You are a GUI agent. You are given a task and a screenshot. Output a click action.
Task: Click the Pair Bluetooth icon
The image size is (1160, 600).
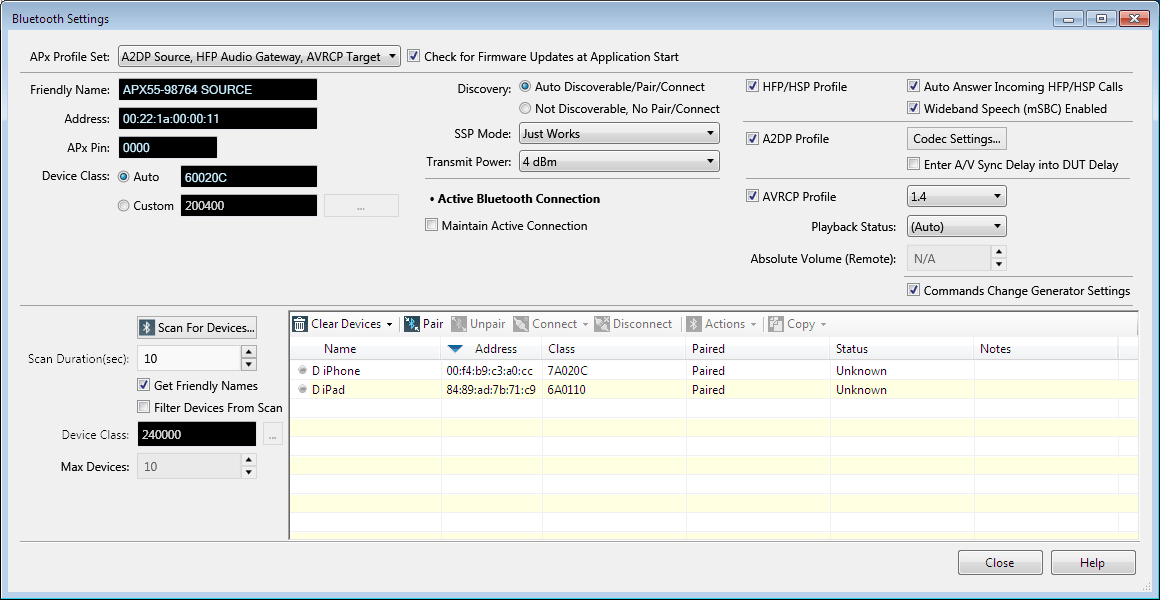click(411, 324)
